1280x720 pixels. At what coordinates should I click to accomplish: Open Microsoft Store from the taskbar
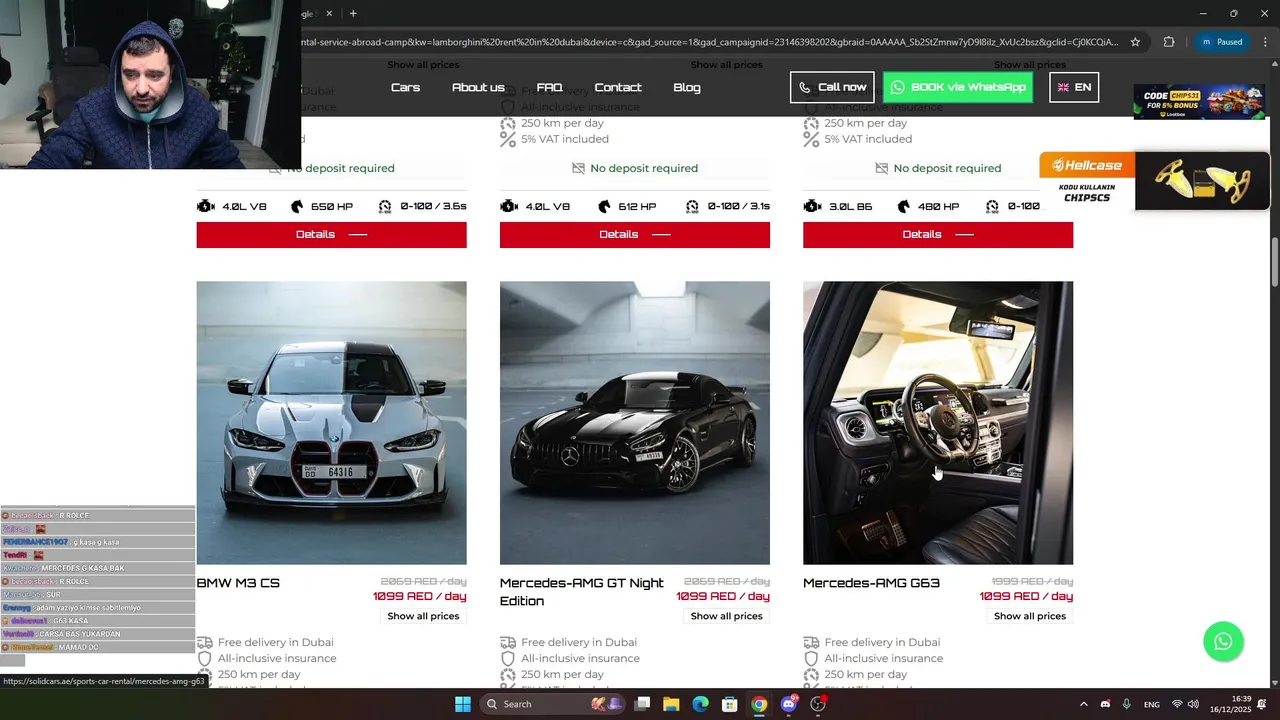pyautogui.click(x=730, y=704)
